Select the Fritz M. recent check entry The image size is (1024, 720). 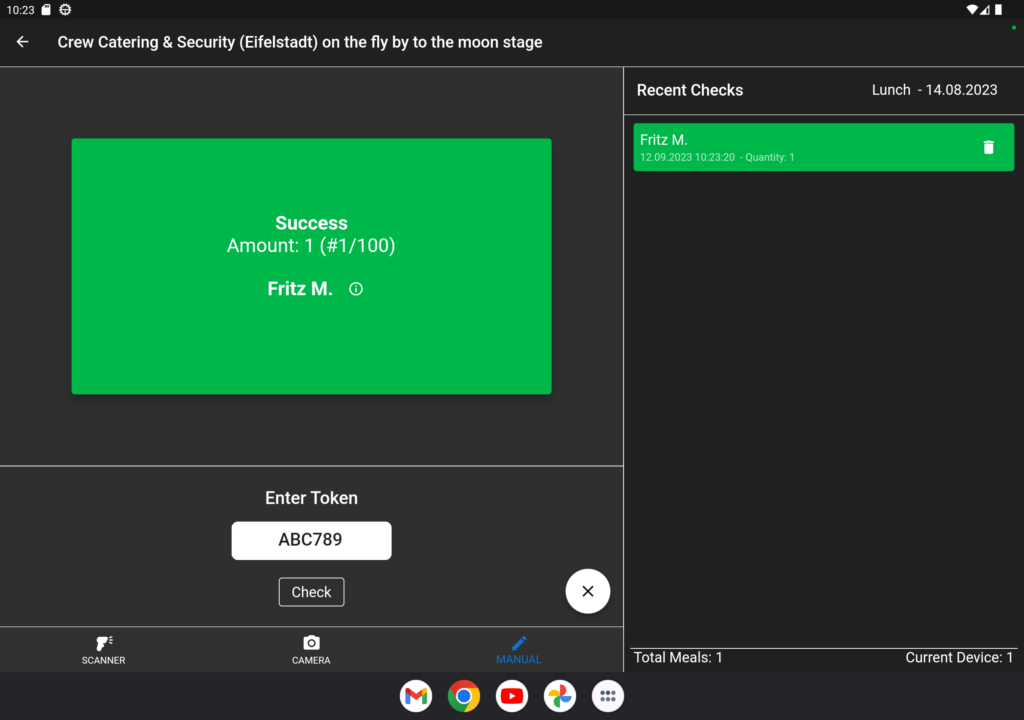[x=824, y=148]
